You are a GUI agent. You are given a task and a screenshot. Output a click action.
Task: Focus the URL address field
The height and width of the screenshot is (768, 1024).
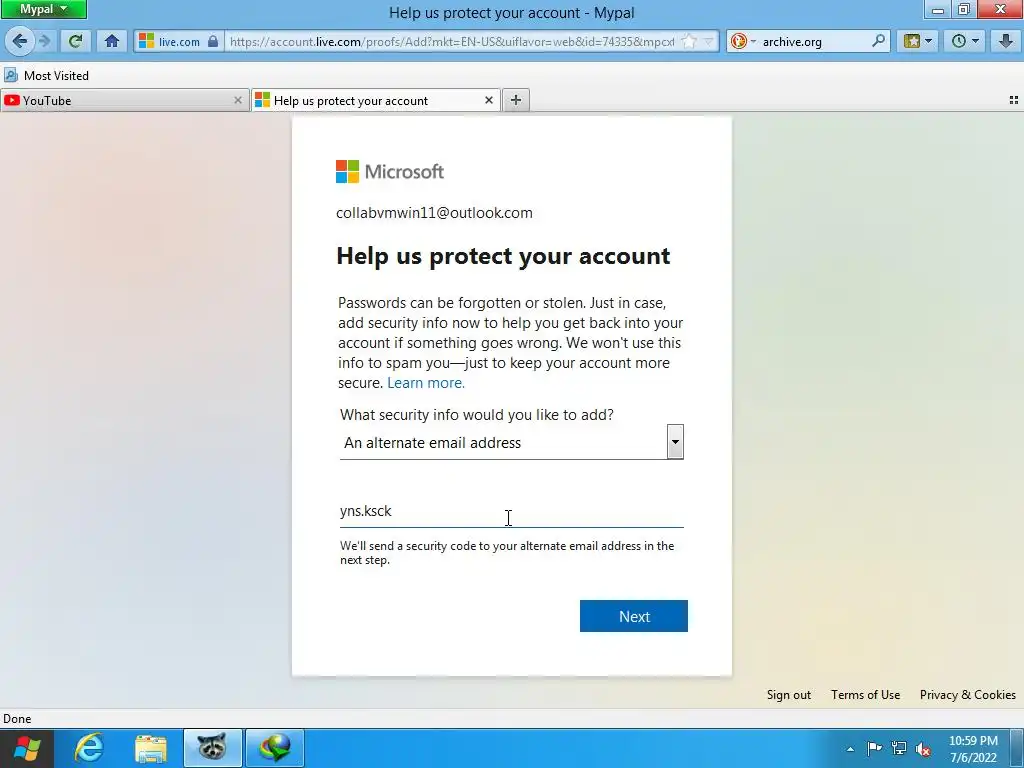click(452, 41)
